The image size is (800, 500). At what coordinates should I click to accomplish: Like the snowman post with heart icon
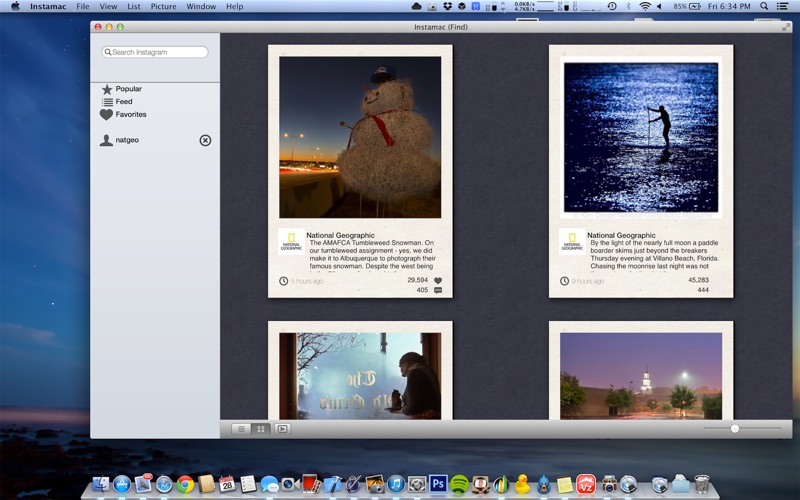[x=438, y=280]
